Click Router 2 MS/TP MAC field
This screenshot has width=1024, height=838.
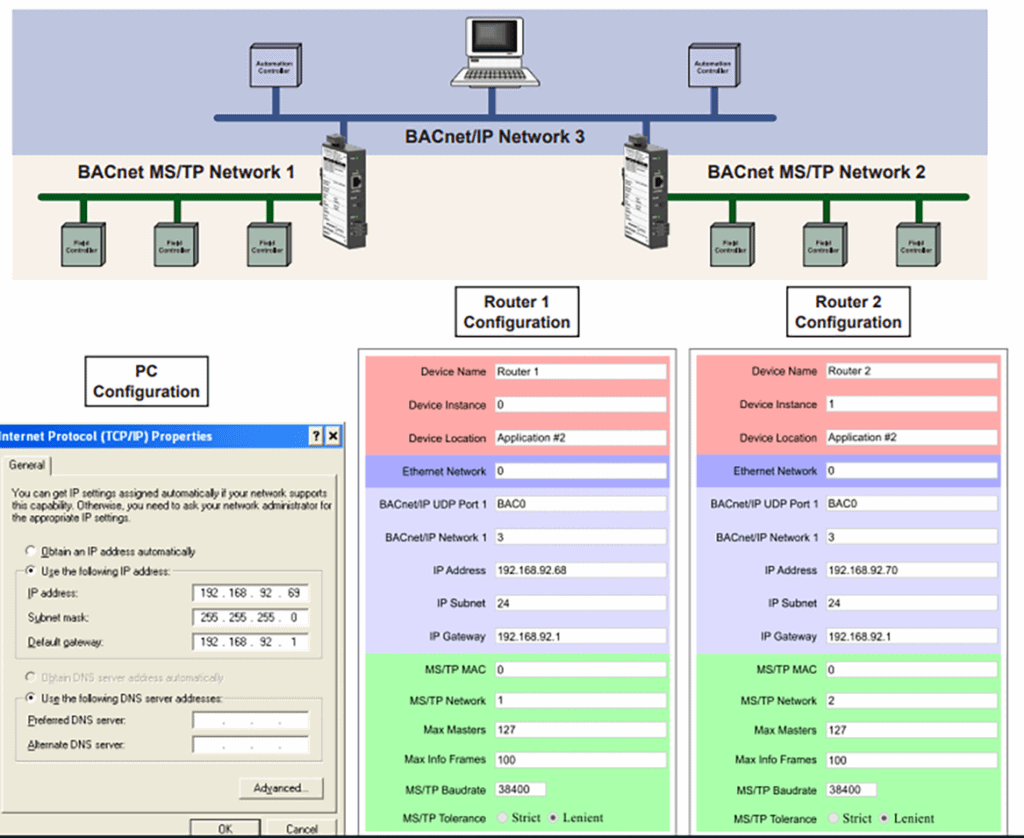click(x=912, y=669)
